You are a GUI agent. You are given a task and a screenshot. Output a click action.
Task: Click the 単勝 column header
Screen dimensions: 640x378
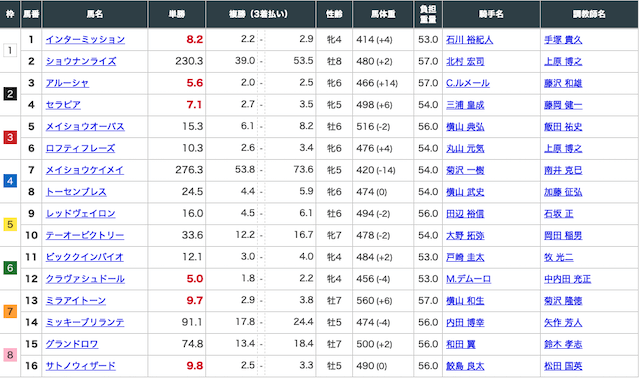(177, 14)
